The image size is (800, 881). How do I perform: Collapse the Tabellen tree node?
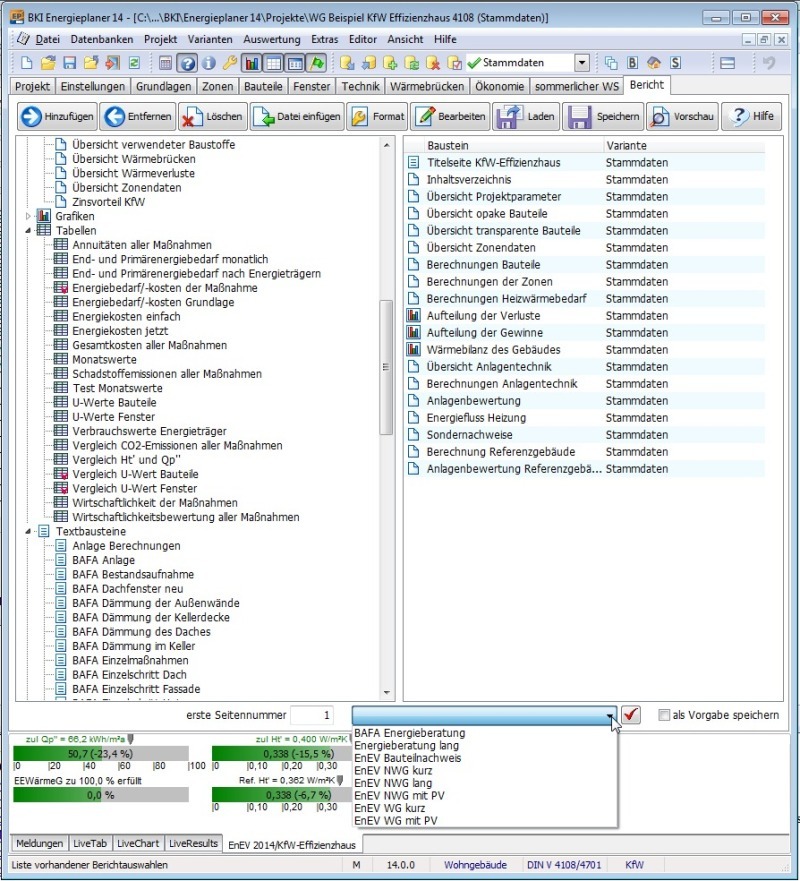point(28,230)
